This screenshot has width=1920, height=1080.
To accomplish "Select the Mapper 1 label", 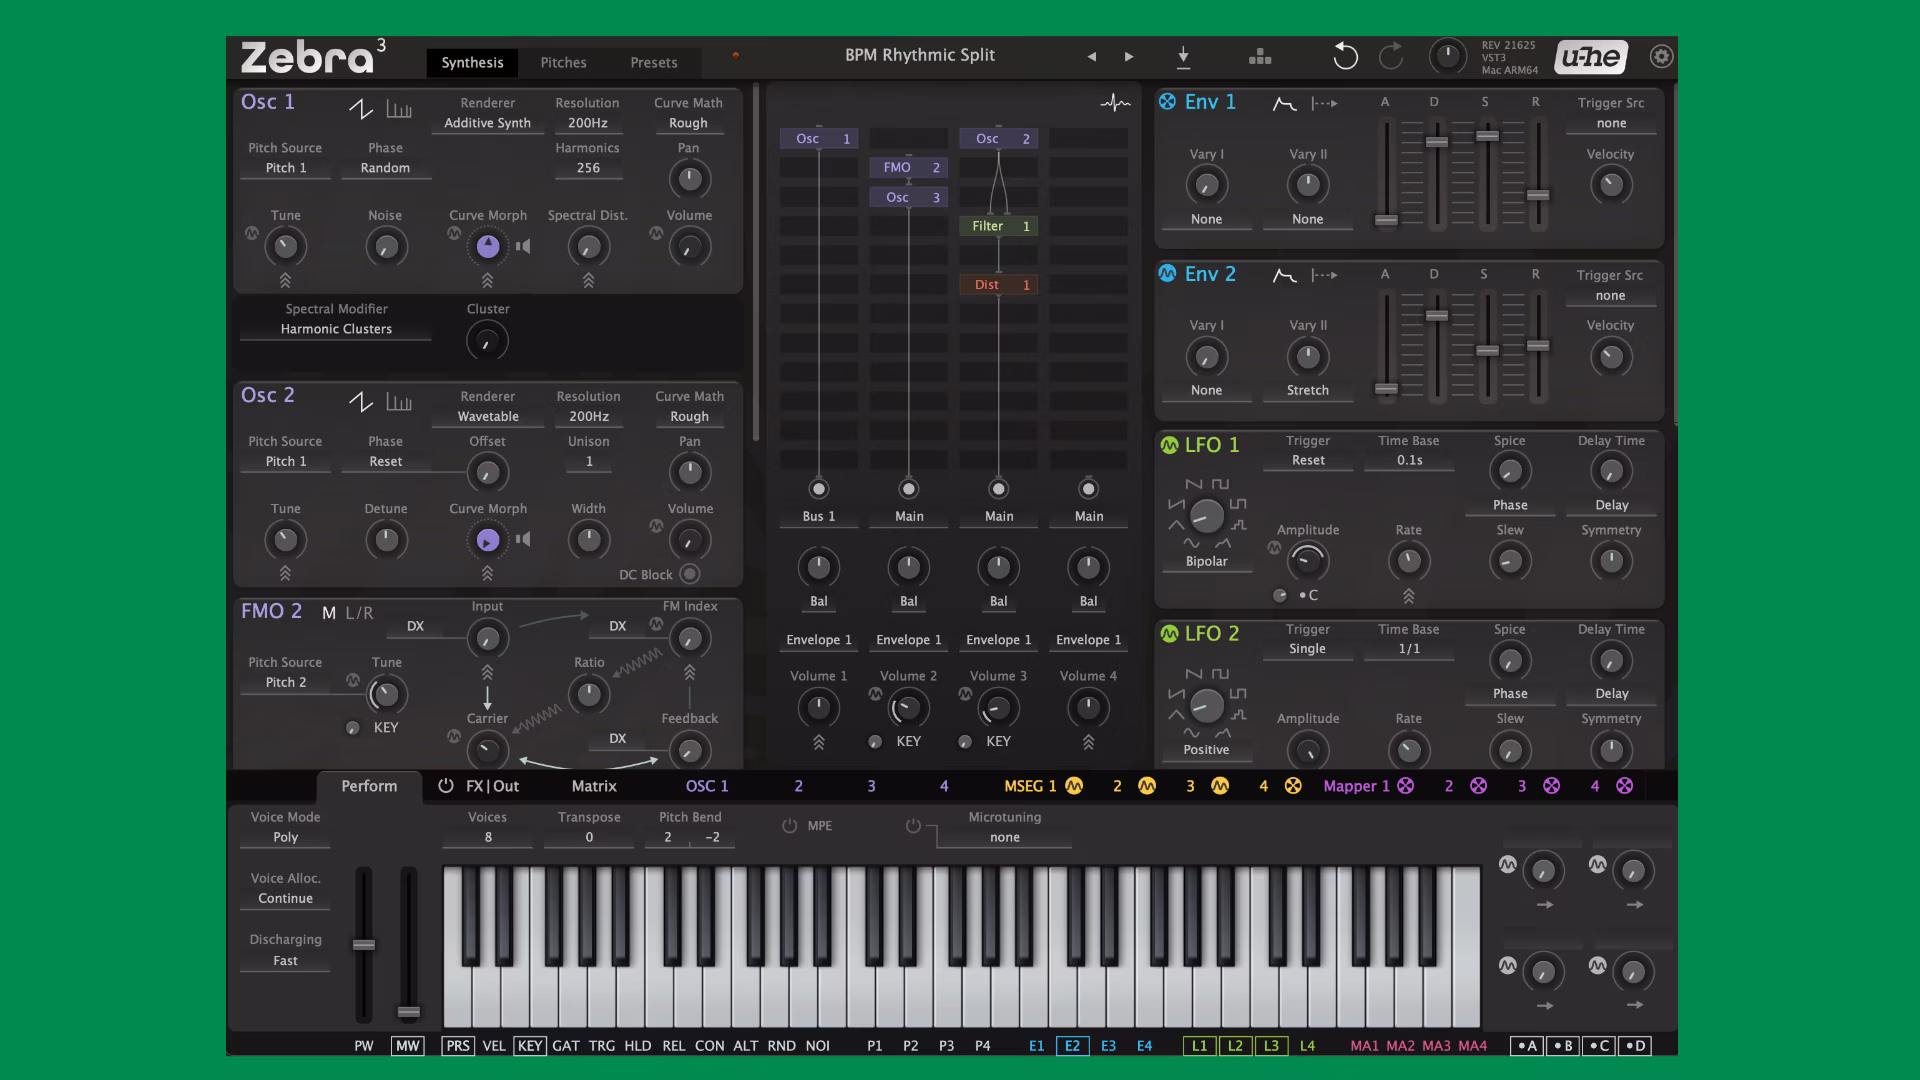I will tap(1357, 786).
